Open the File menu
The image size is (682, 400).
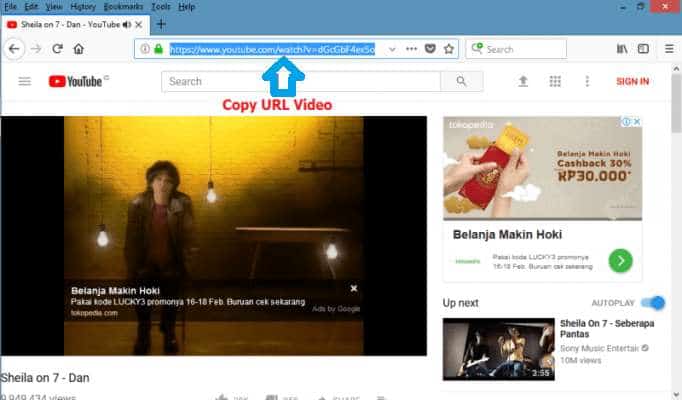click(10, 7)
